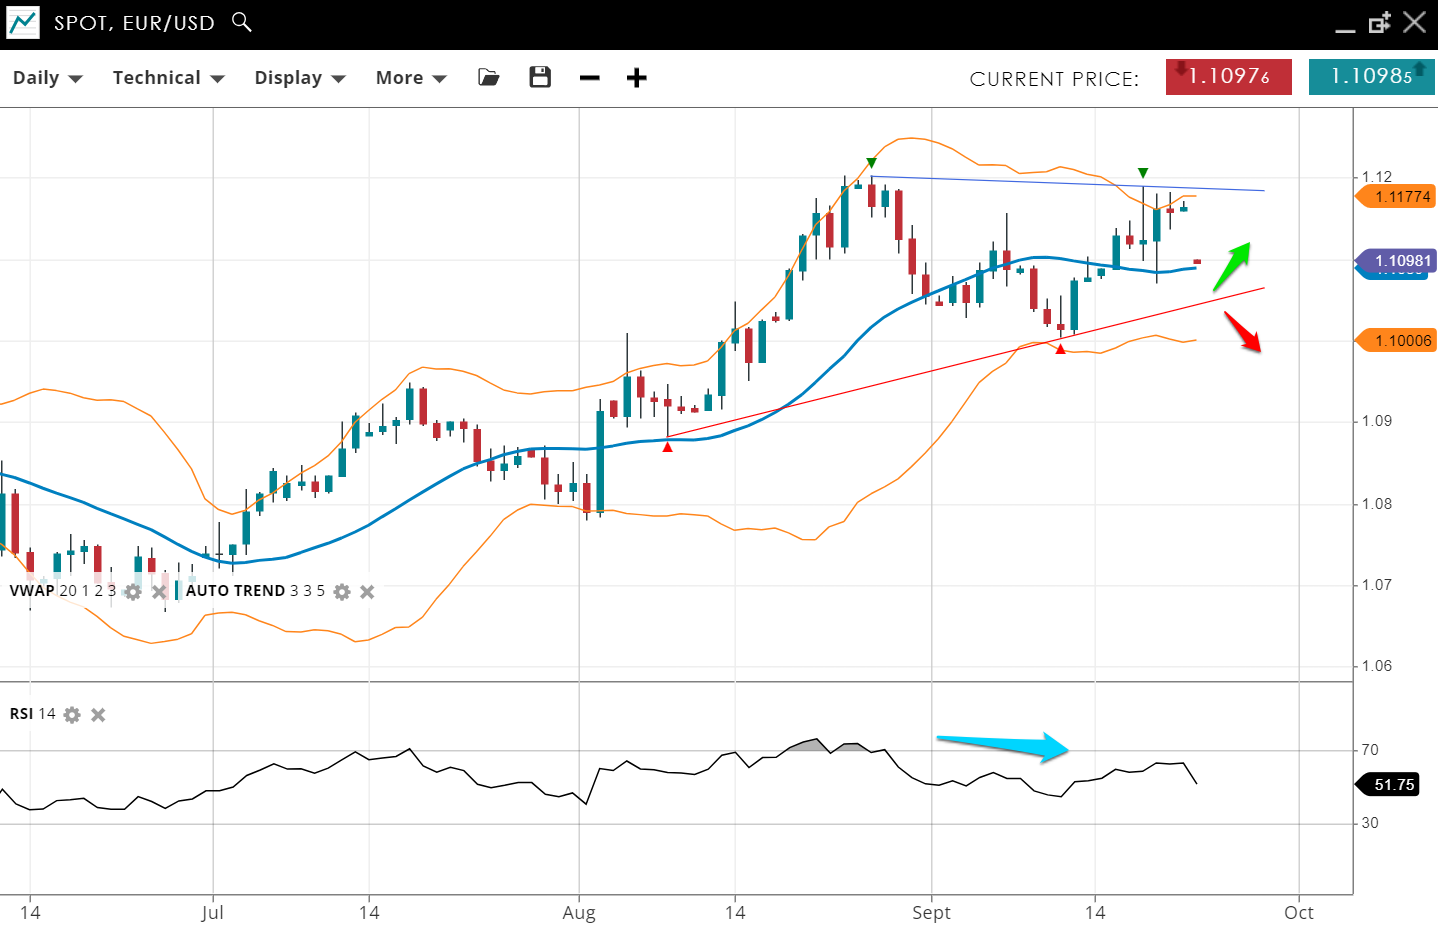Expand the Display options dropdown
This screenshot has height=929, width=1438.
click(299, 78)
